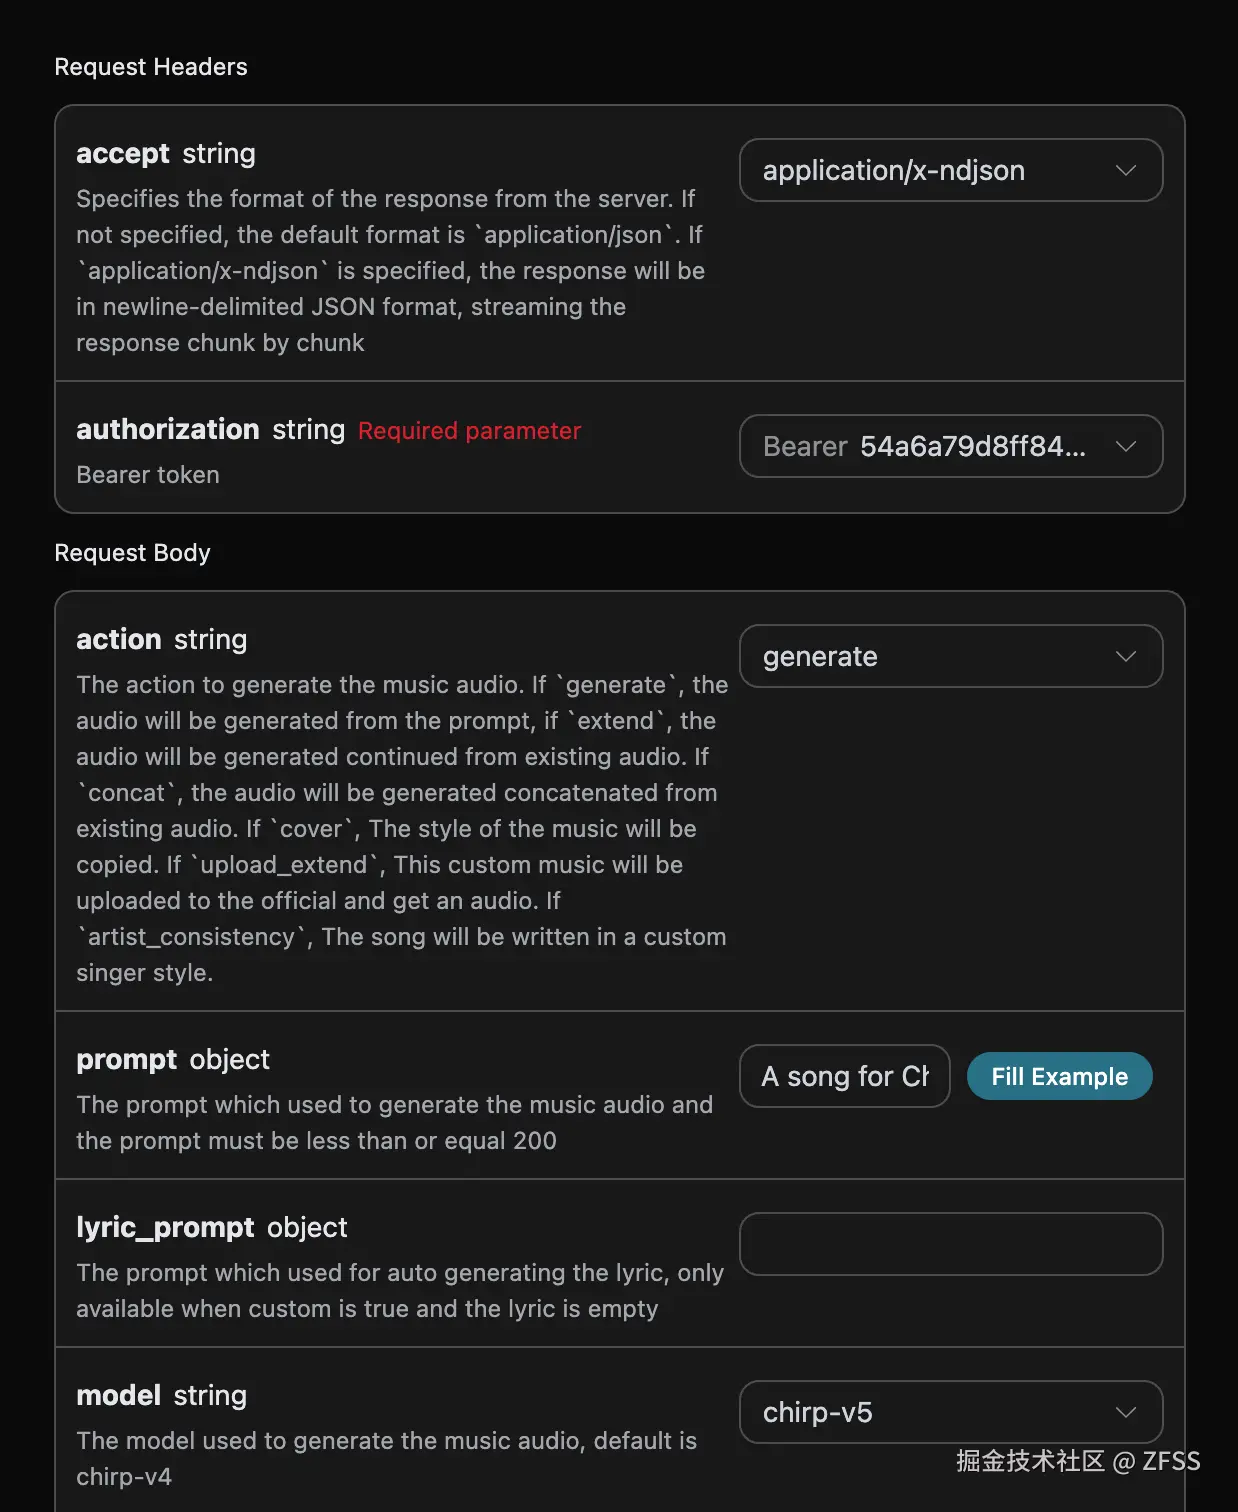This screenshot has width=1238, height=1512.
Task: Open the action dropdown showing generate
Action: (930, 657)
